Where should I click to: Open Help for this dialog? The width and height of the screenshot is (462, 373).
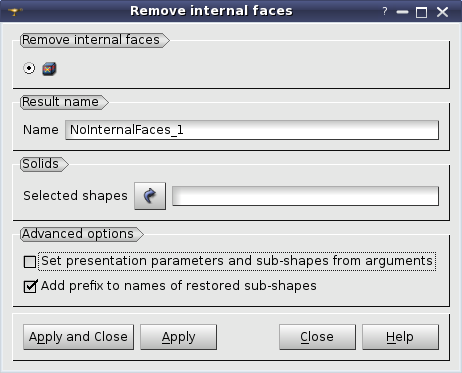pos(400,337)
